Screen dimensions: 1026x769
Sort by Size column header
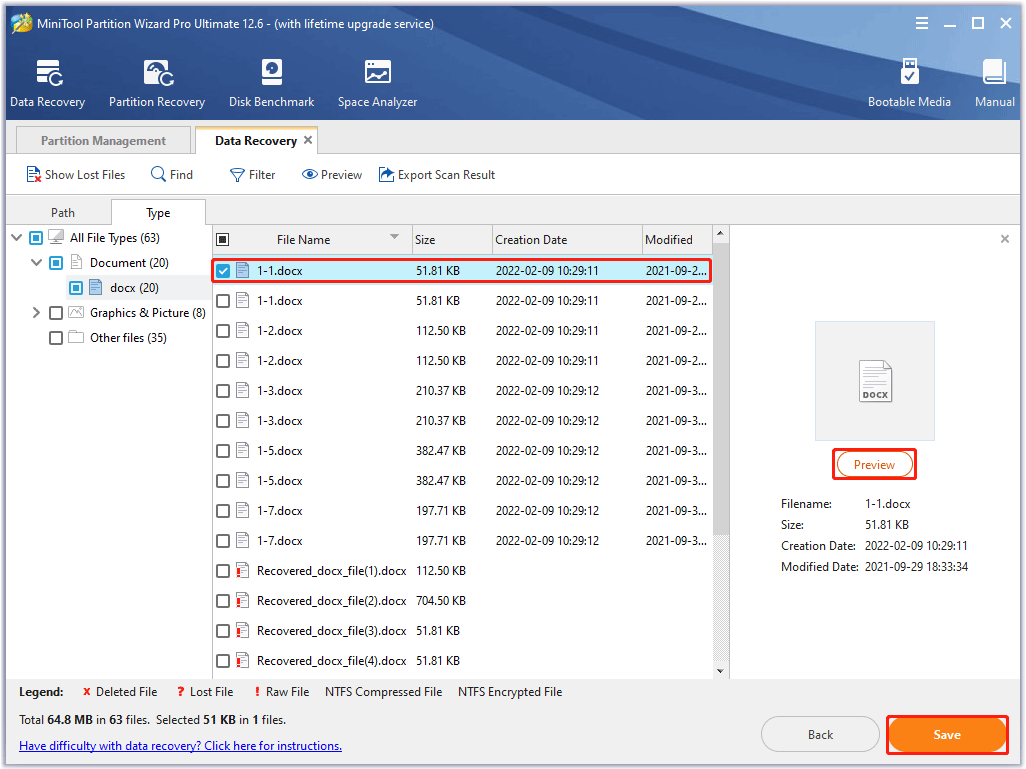click(451, 240)
